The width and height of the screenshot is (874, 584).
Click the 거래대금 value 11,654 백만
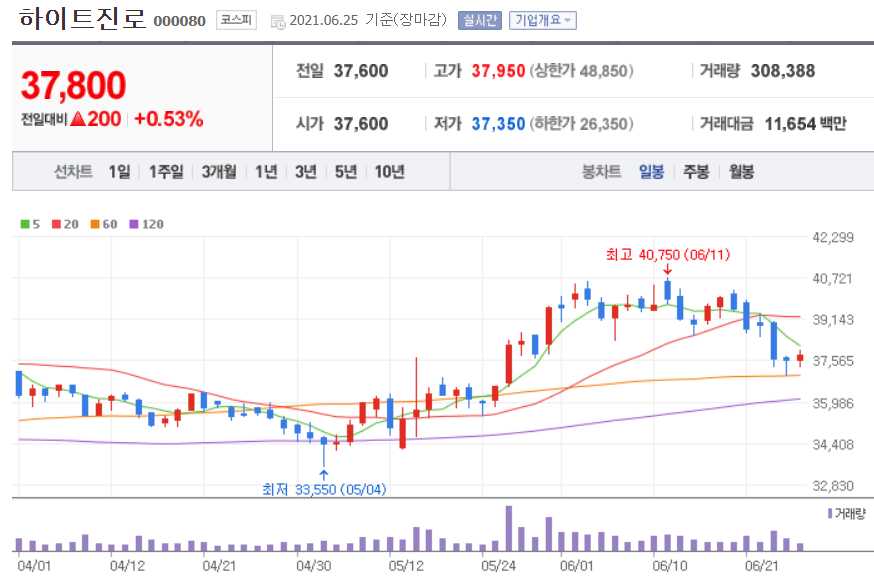(805, 123)
